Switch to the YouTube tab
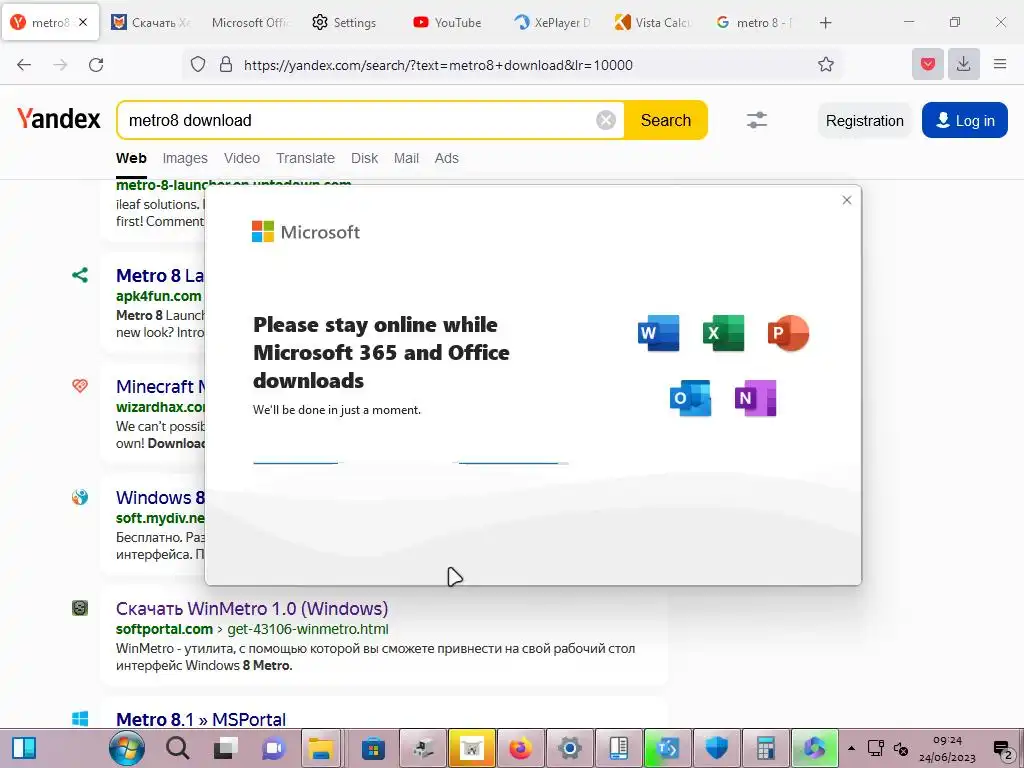The image size is (1024, 768). click(x=448, y=22)
